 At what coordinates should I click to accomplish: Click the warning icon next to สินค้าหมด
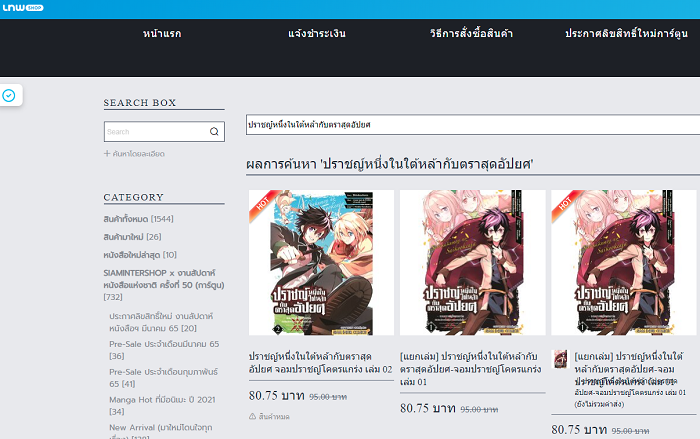(x=252, y=416)
